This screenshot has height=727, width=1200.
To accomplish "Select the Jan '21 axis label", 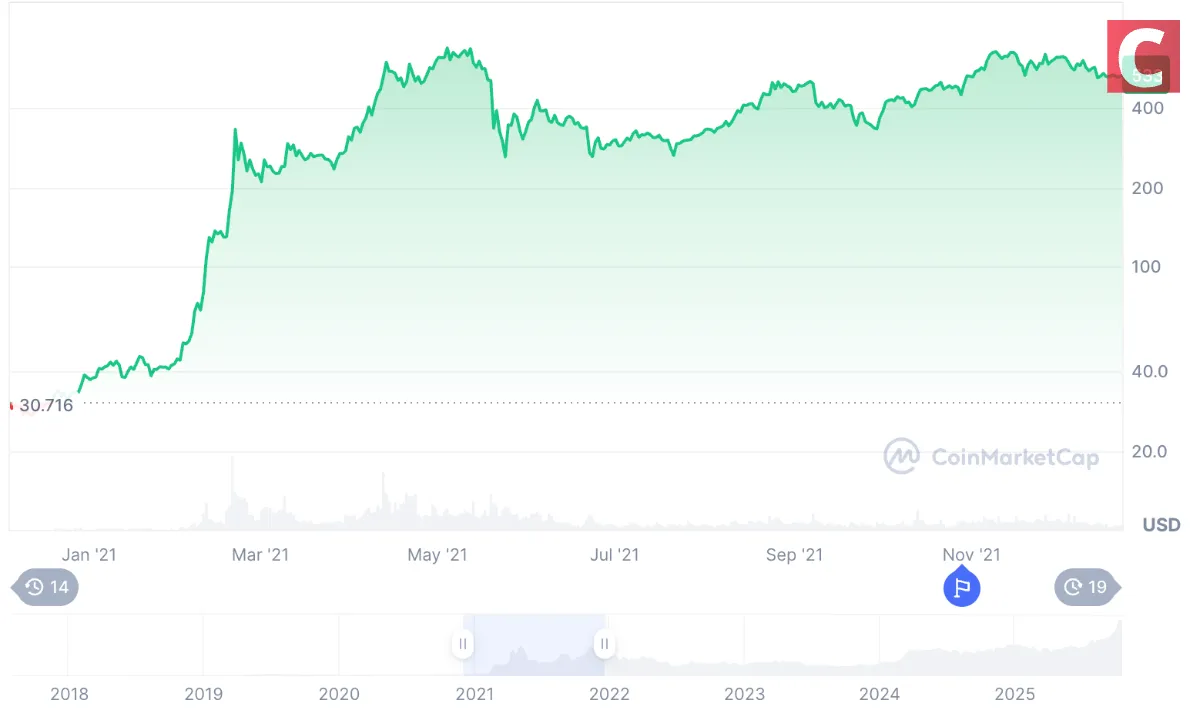I will (x=91, y=554).
